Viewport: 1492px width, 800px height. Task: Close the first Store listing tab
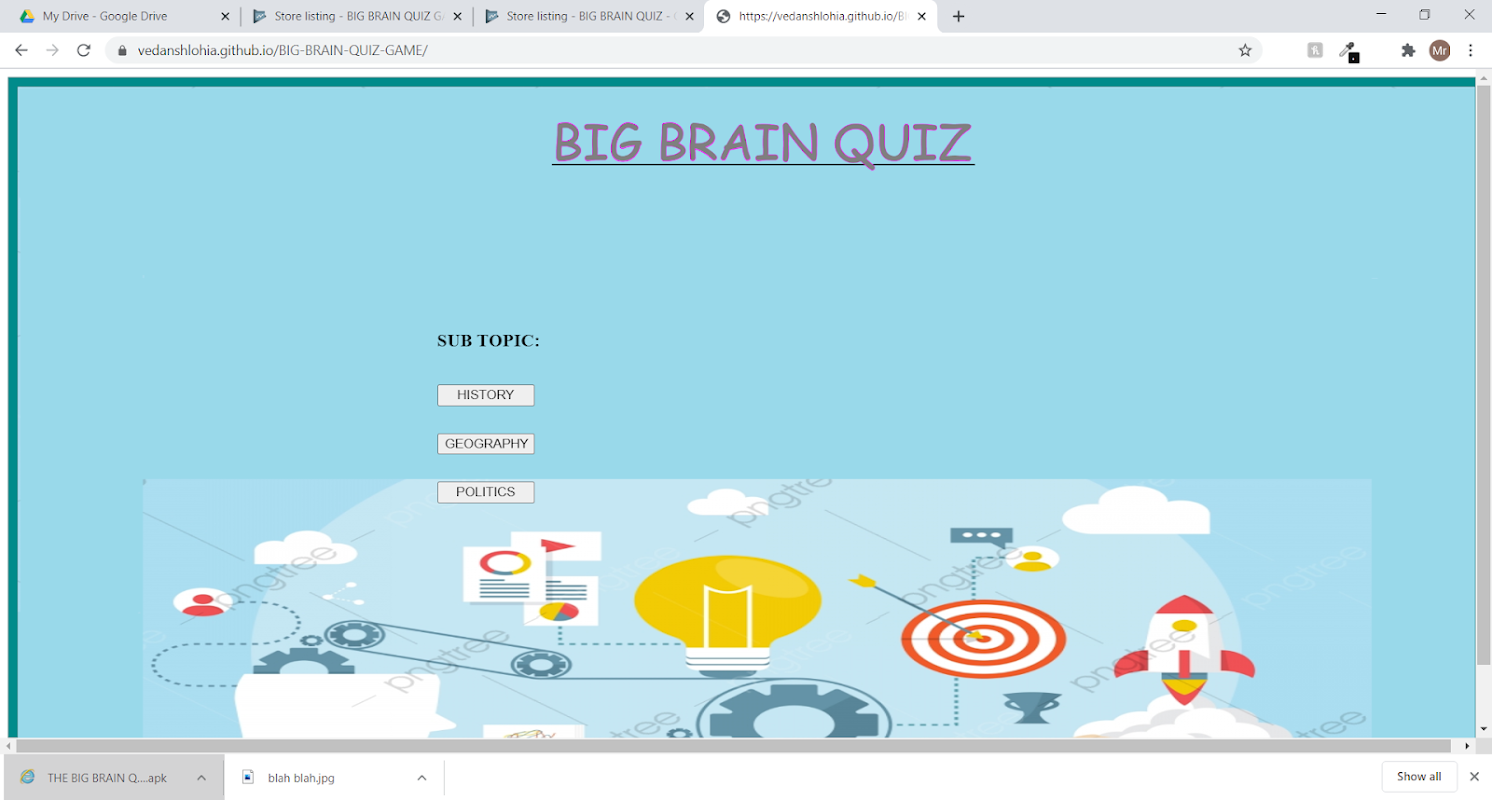(x=457, y=16)
